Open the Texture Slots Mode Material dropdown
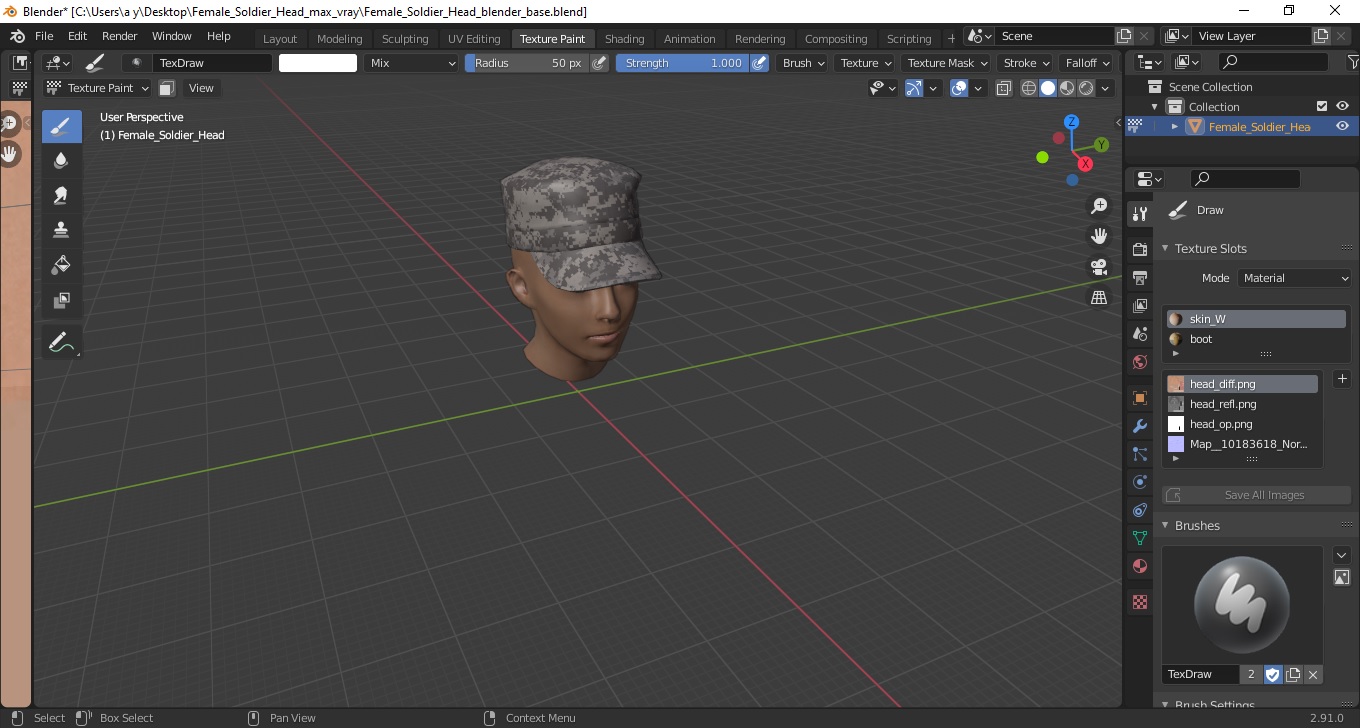Viewport: 1360px width, 728px height. [x=1295, y=278]
